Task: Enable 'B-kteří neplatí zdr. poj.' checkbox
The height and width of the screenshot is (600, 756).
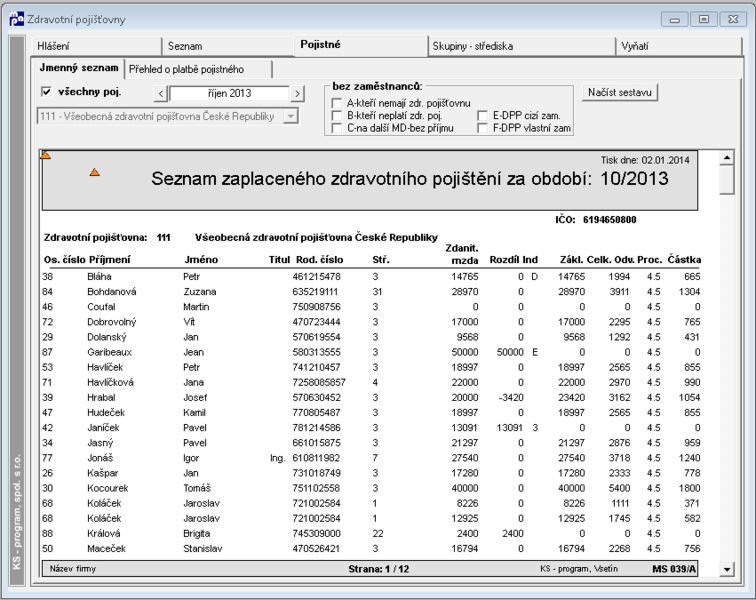Action: click(337, 116)
